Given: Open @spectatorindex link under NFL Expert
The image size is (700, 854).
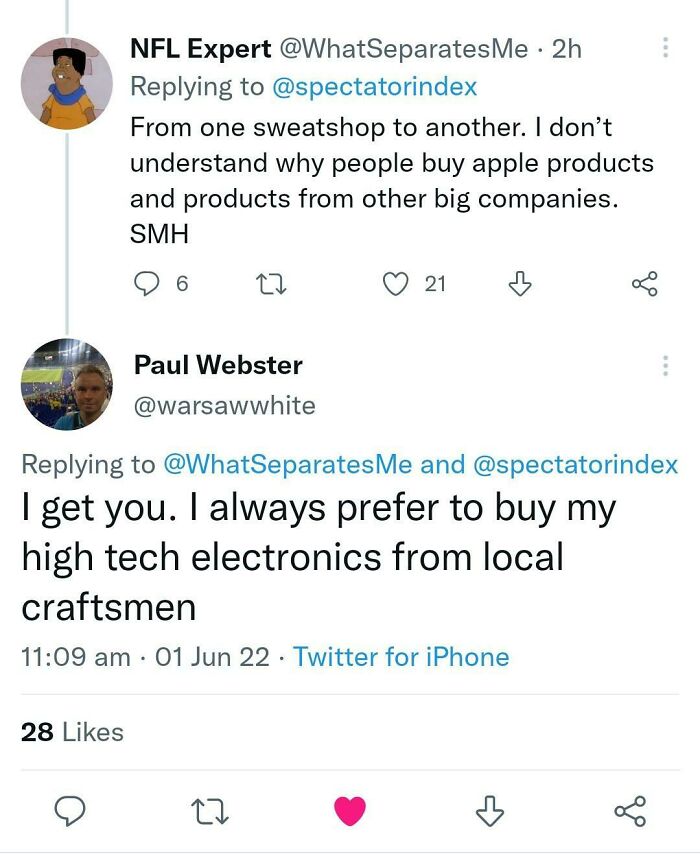Looking at the screenshot, I should (x=374, y=87).
